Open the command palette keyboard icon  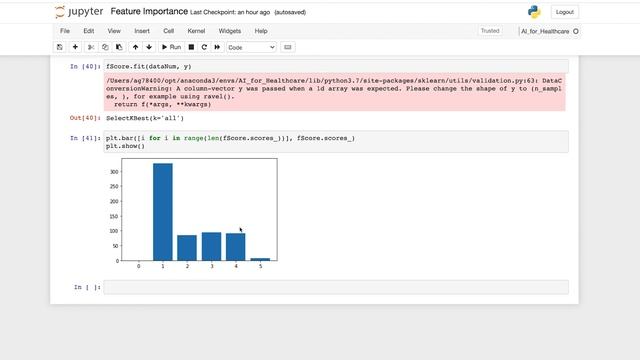(287, 47)
